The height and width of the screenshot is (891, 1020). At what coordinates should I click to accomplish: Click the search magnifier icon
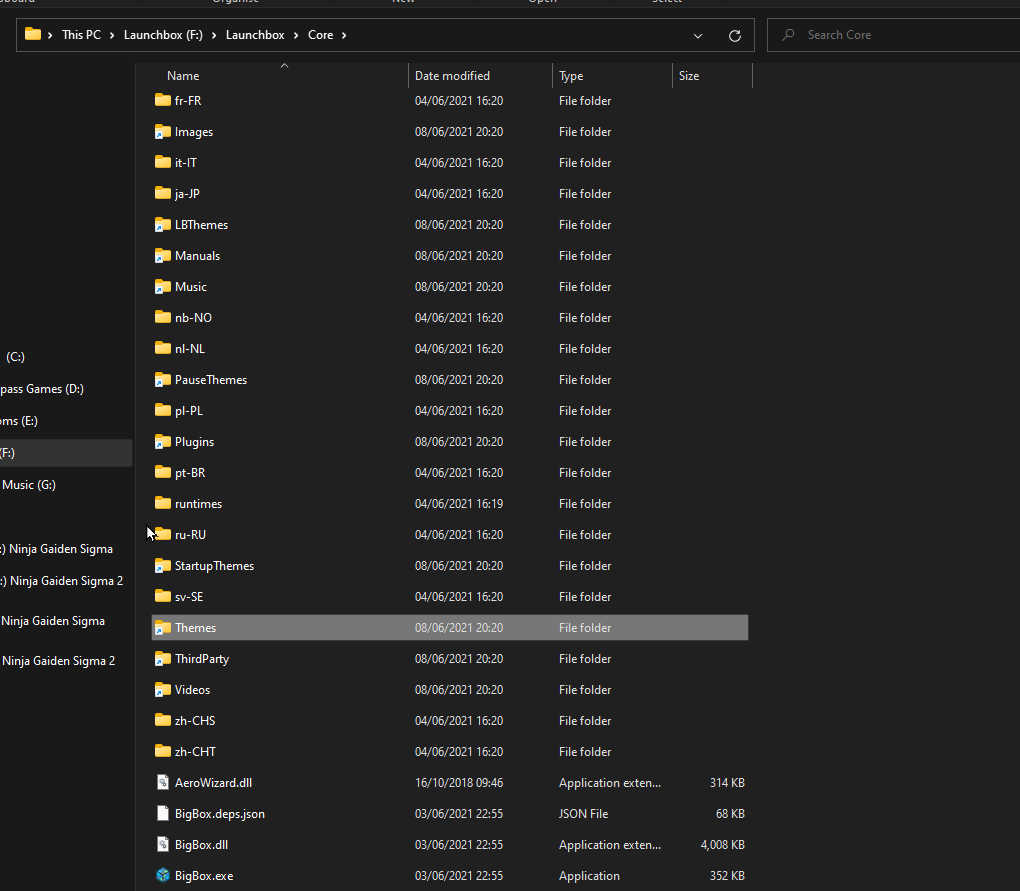788,35
